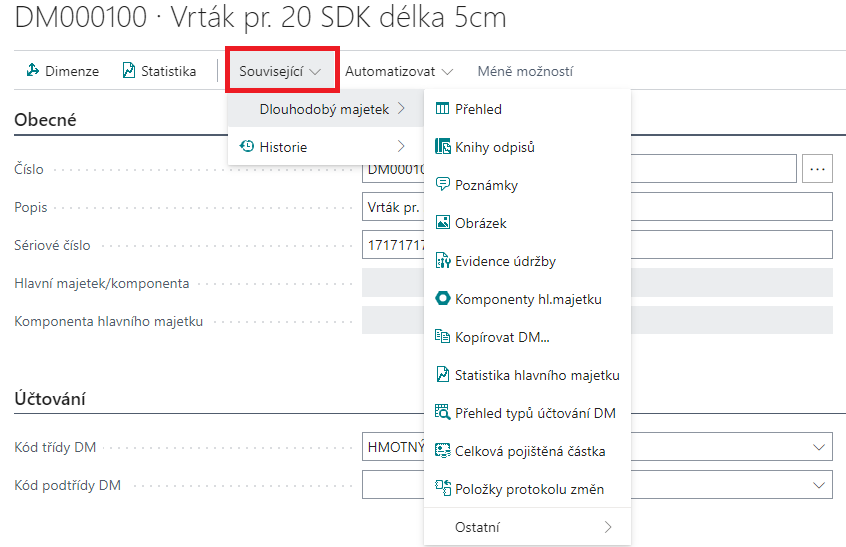Select the Přehled table icon
846x547 pixels.
pyautogui.click(x=443, y=109)
